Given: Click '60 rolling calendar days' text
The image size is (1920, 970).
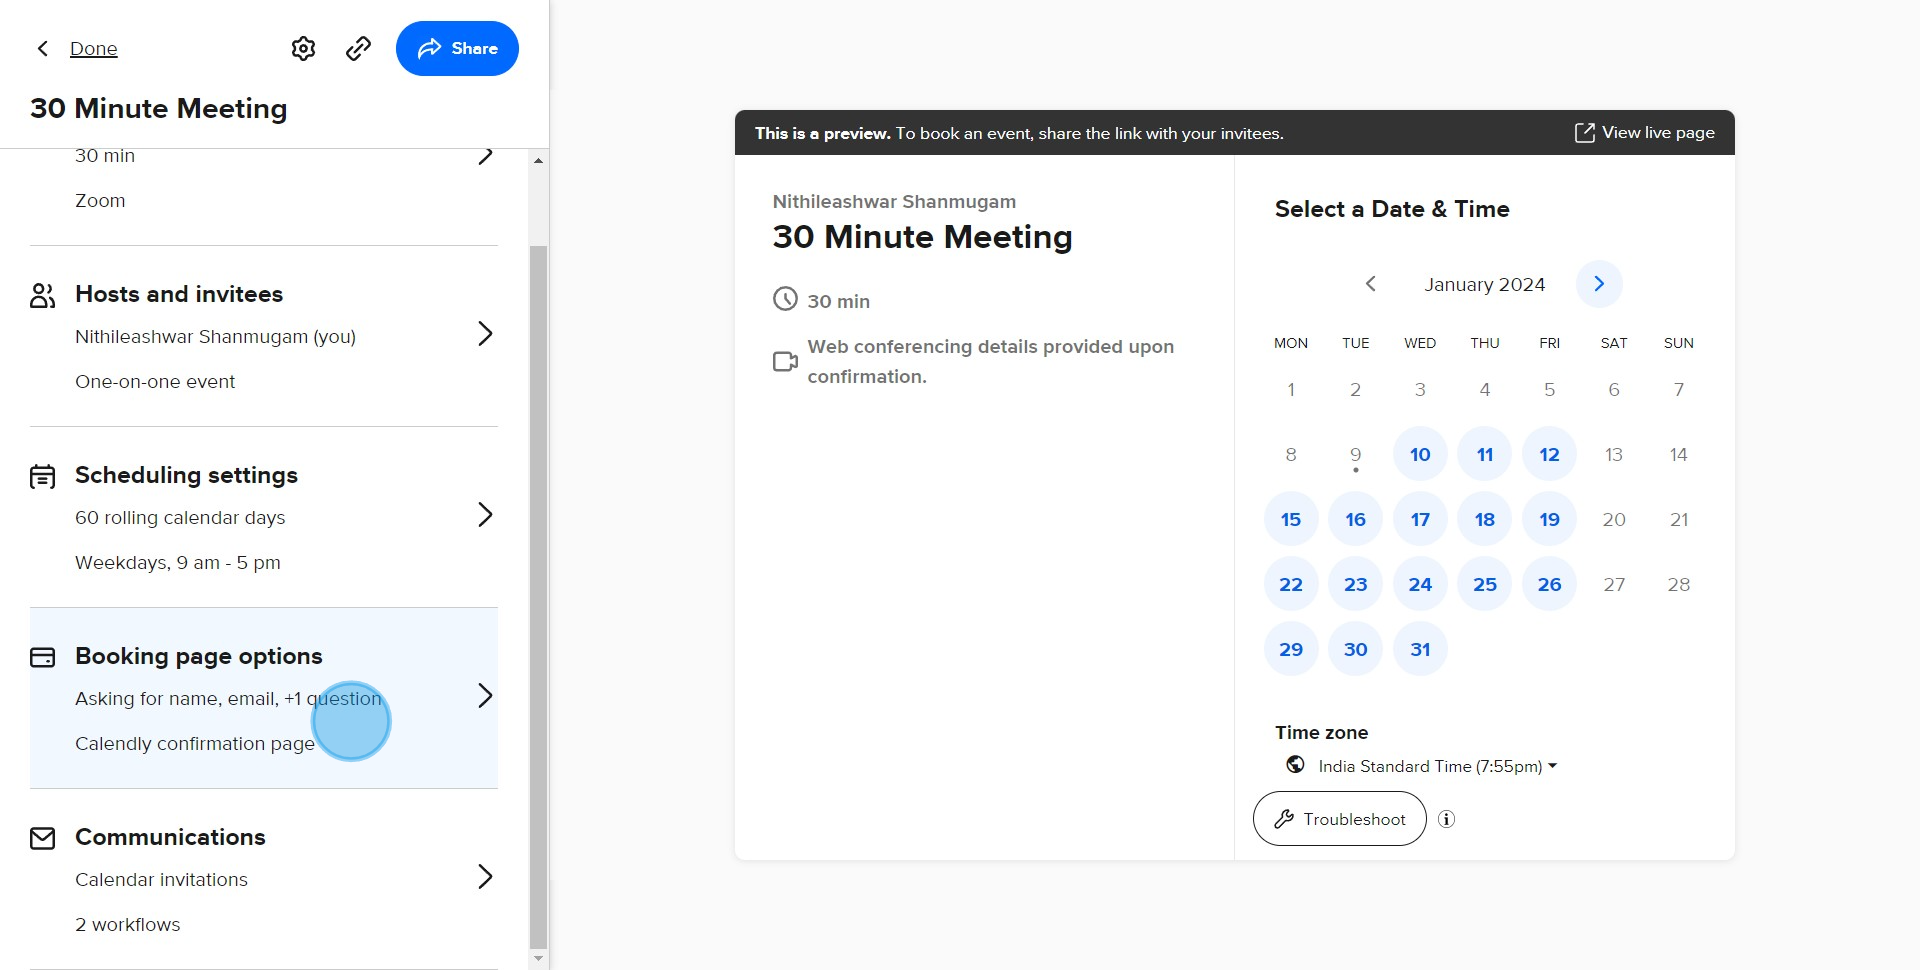Looking at the screenshot, I should (x=180, y=518).
